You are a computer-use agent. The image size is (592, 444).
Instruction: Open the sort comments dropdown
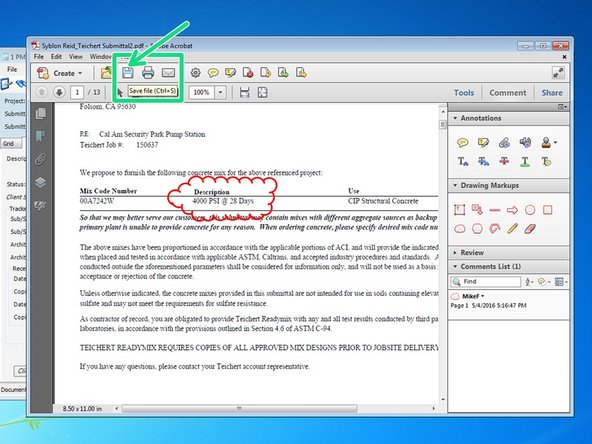coord(529,282)
